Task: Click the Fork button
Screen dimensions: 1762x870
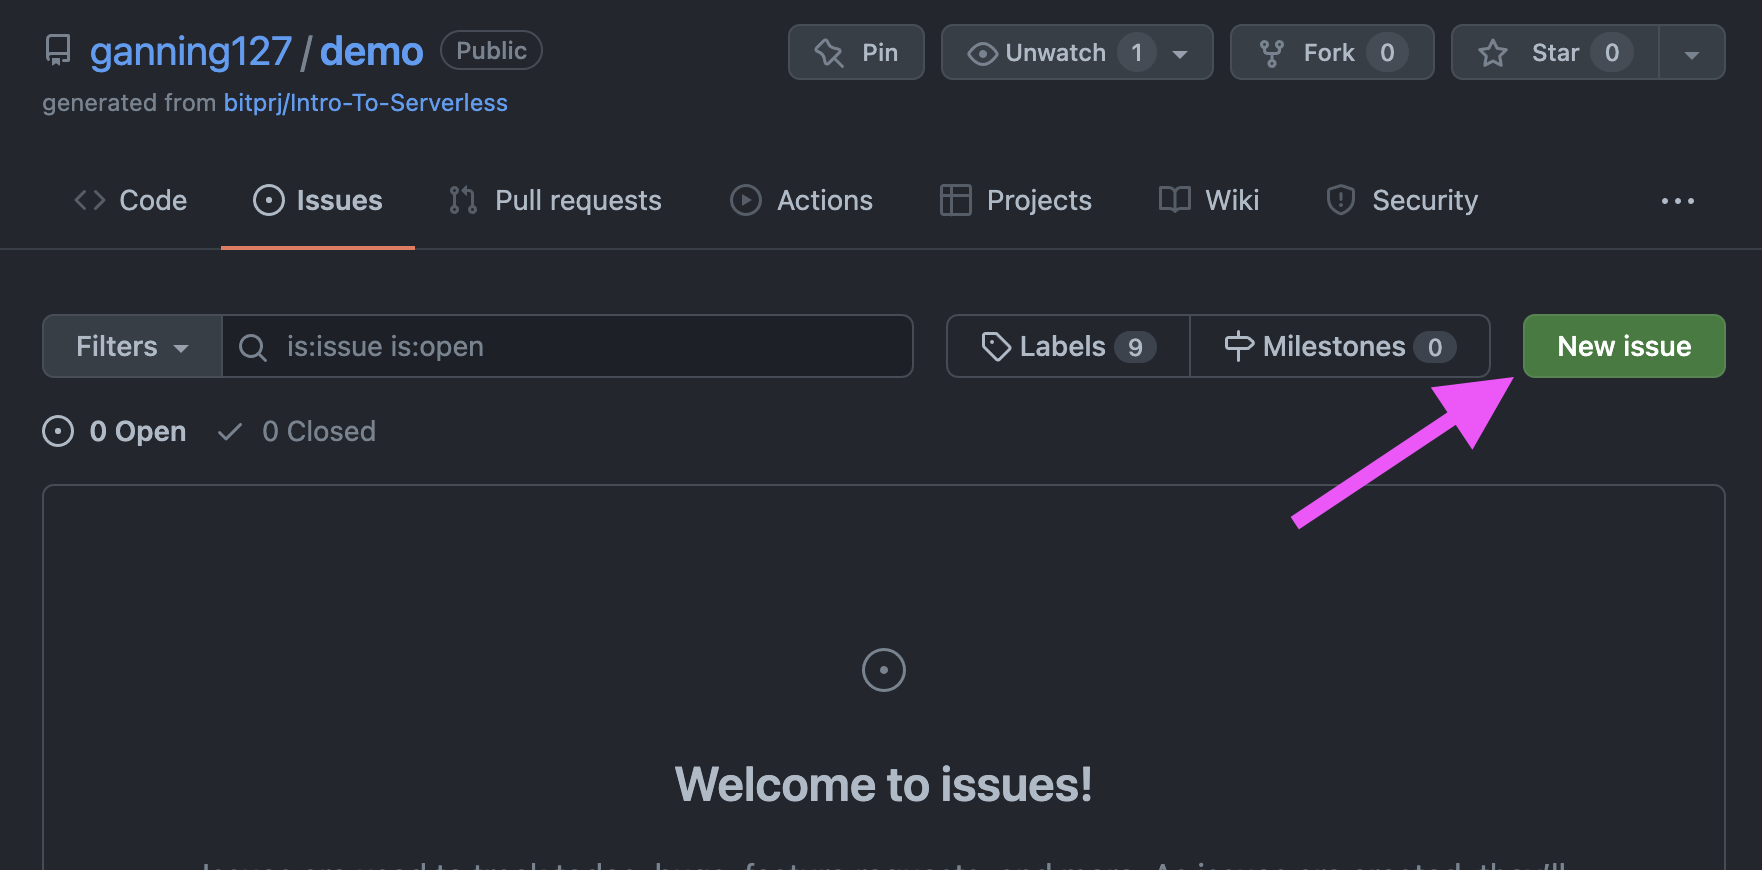Action: [x=1332, y=52]
